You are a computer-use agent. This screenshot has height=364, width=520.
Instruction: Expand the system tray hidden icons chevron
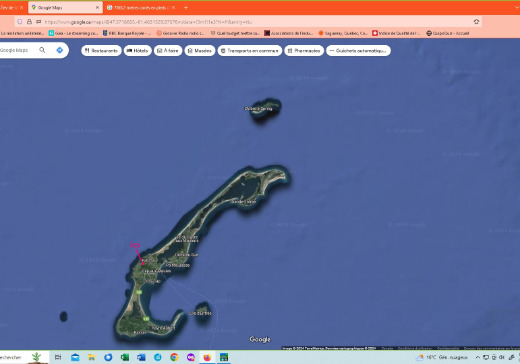point(477,357)
